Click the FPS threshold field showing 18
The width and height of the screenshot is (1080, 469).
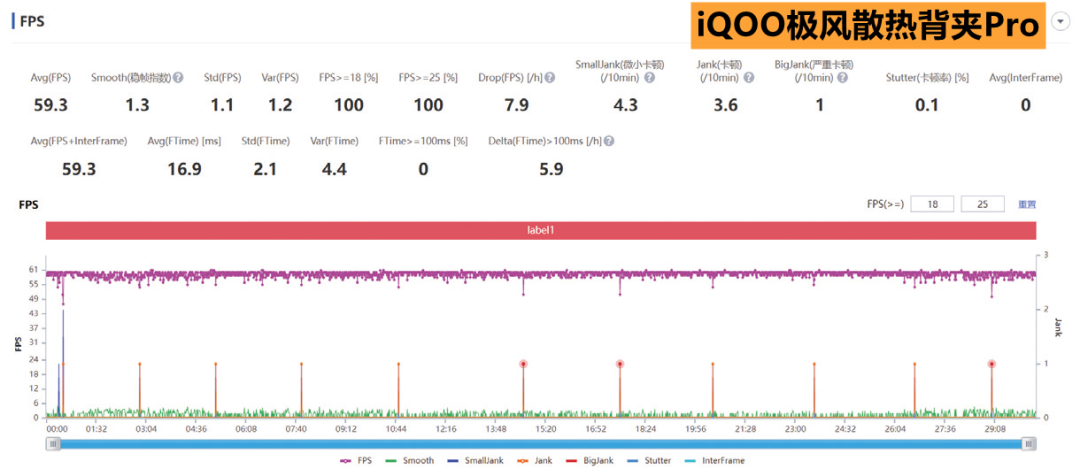932,204
